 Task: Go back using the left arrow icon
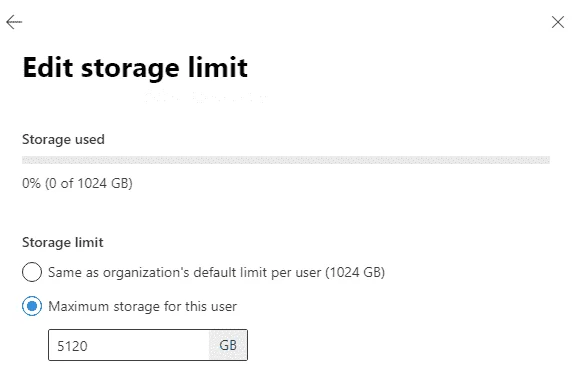14,22
